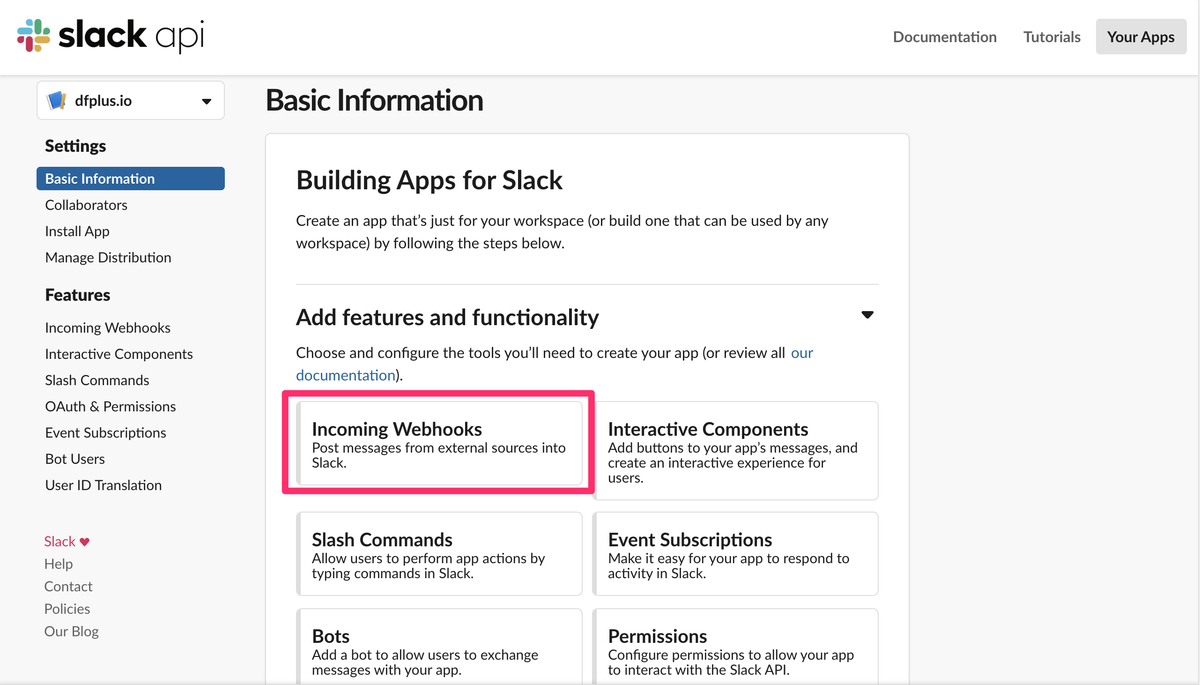1200x685 pixels.
Task: Click the Building Apps for Slack heading
Action: (x=430, y=181)
